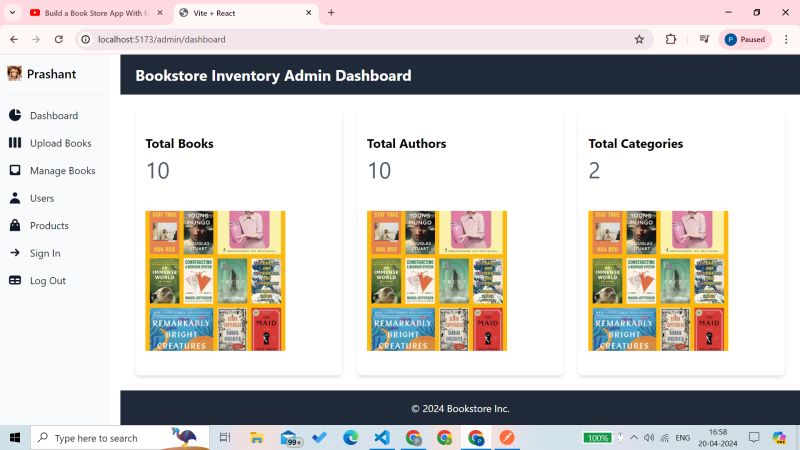Open a new browser tab
Image resolution: width=800 pixels, height=450 pixels.
click(x=331, y=13)
